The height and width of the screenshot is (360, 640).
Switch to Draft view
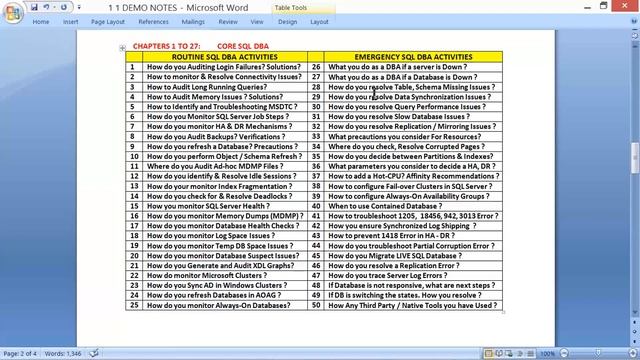coord(530,353)
